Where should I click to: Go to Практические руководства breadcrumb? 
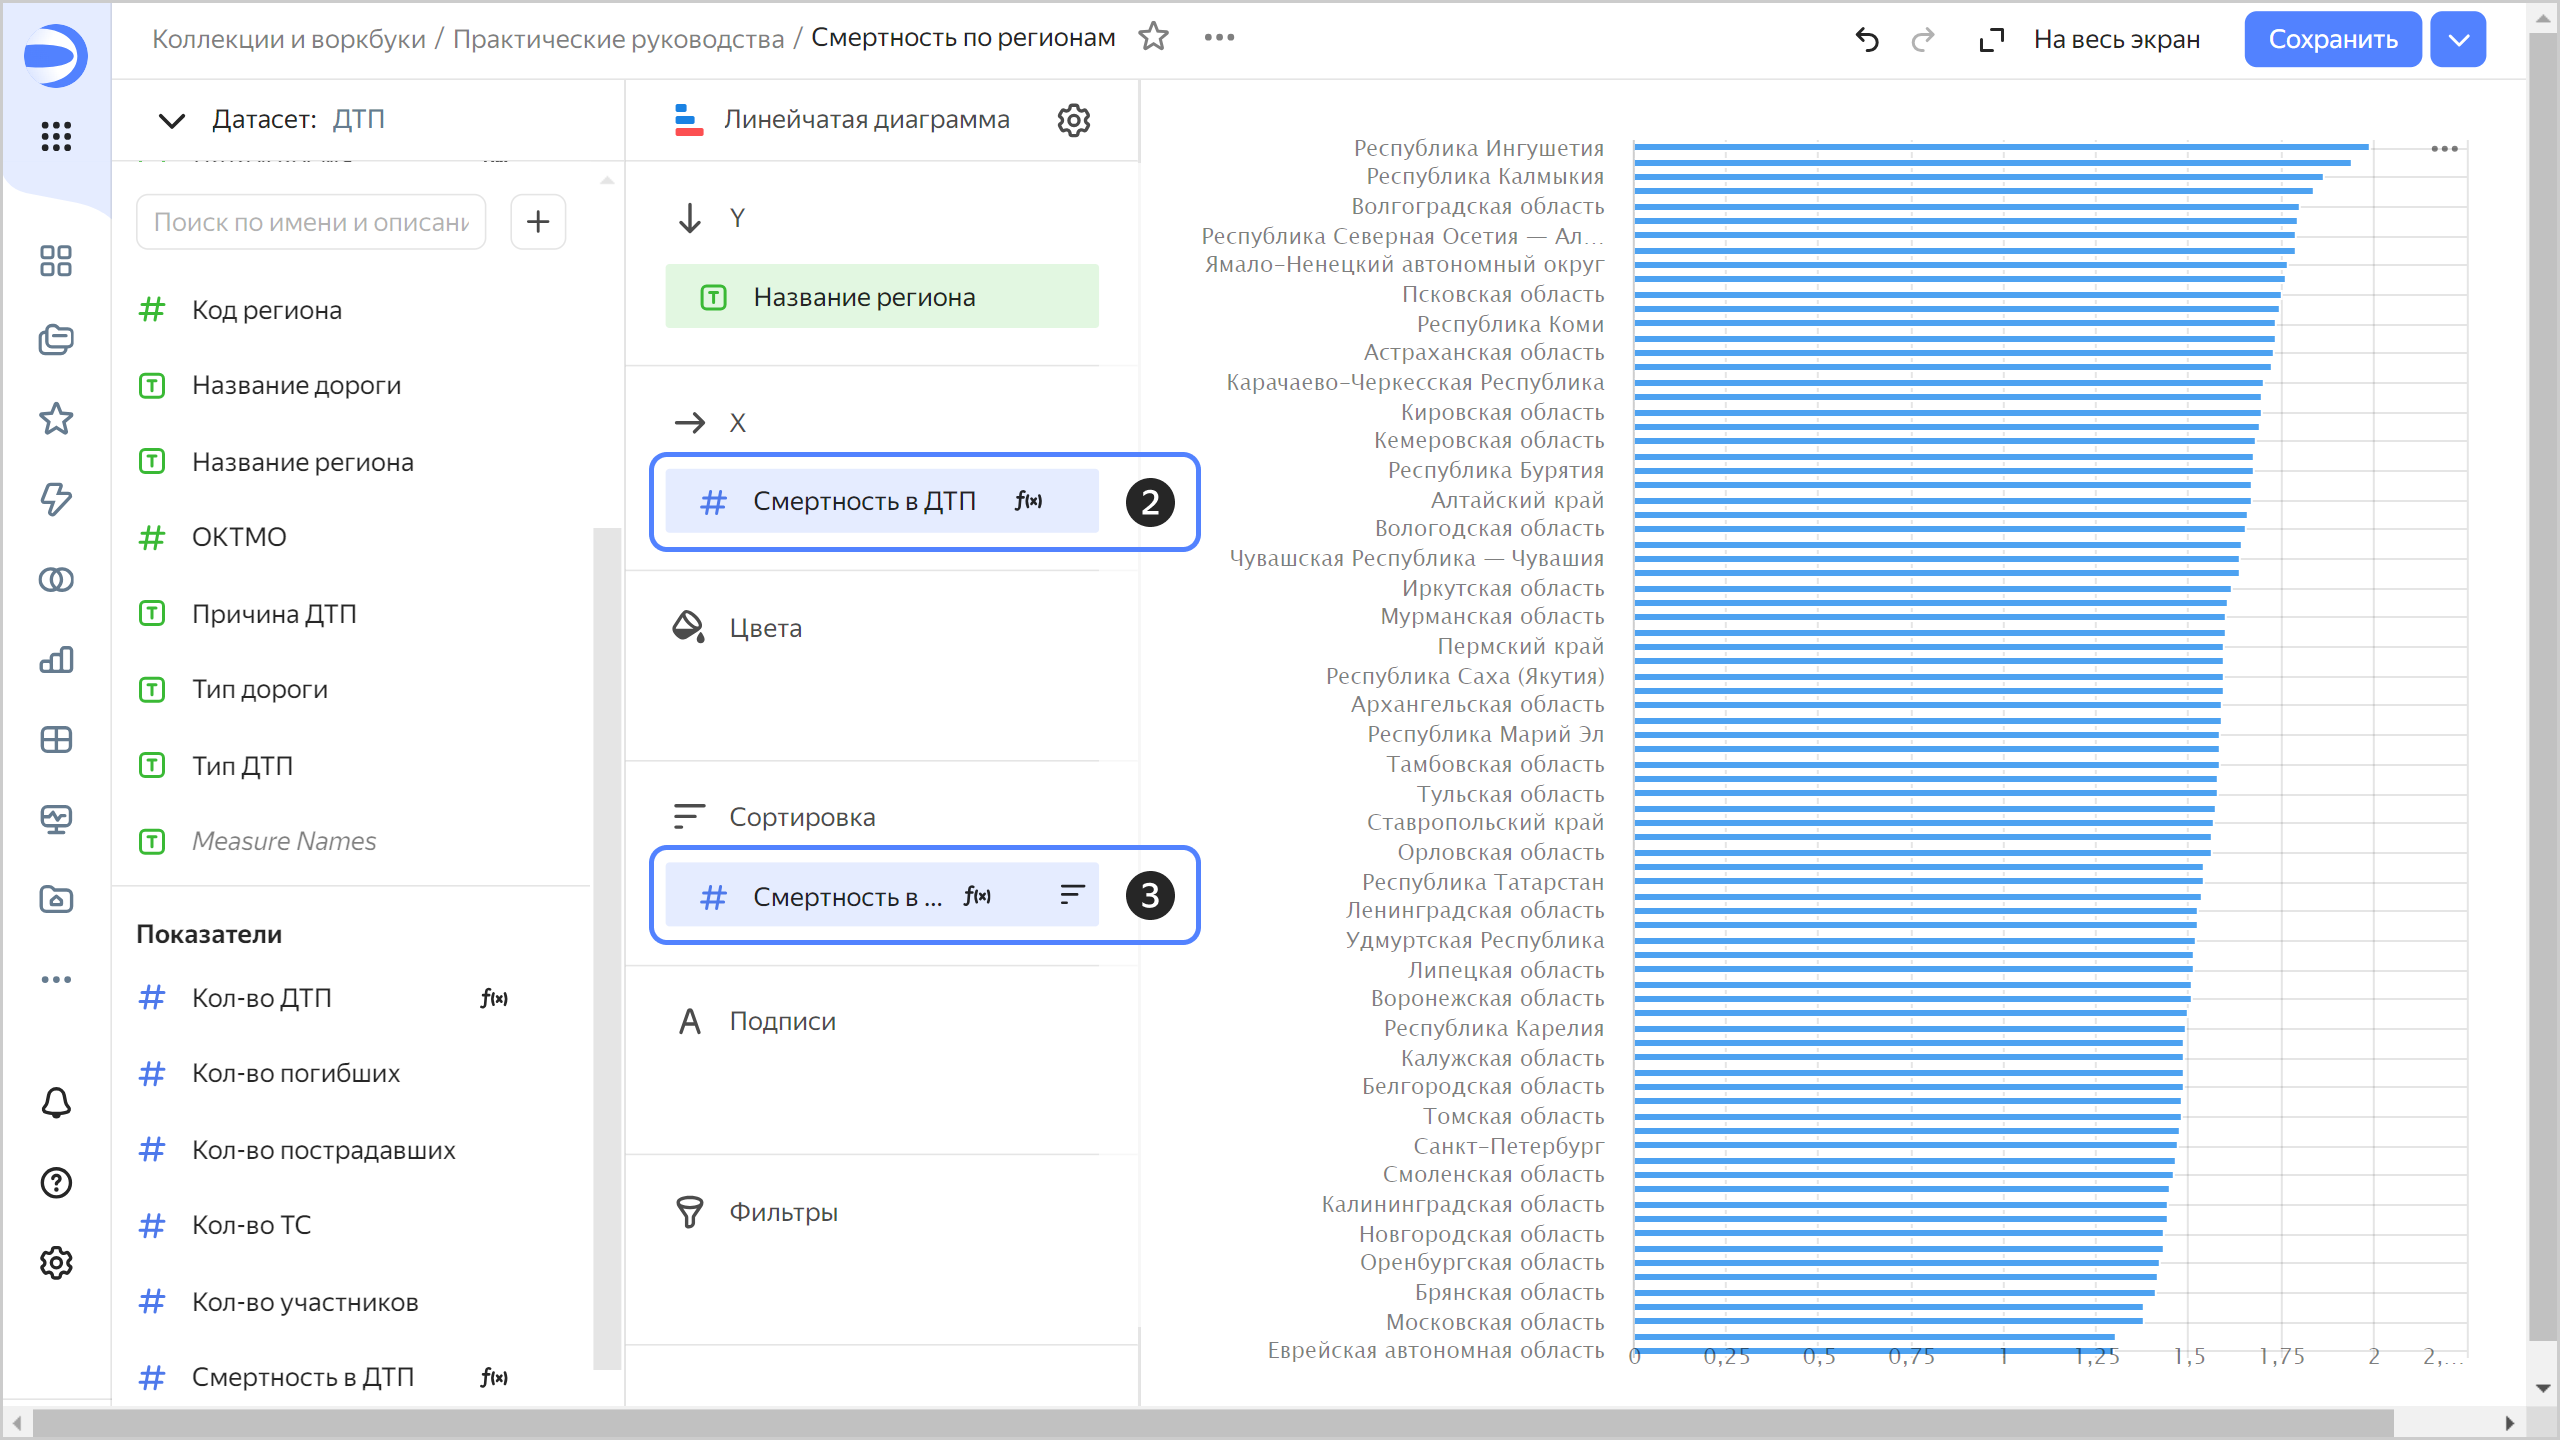[618, 39]
